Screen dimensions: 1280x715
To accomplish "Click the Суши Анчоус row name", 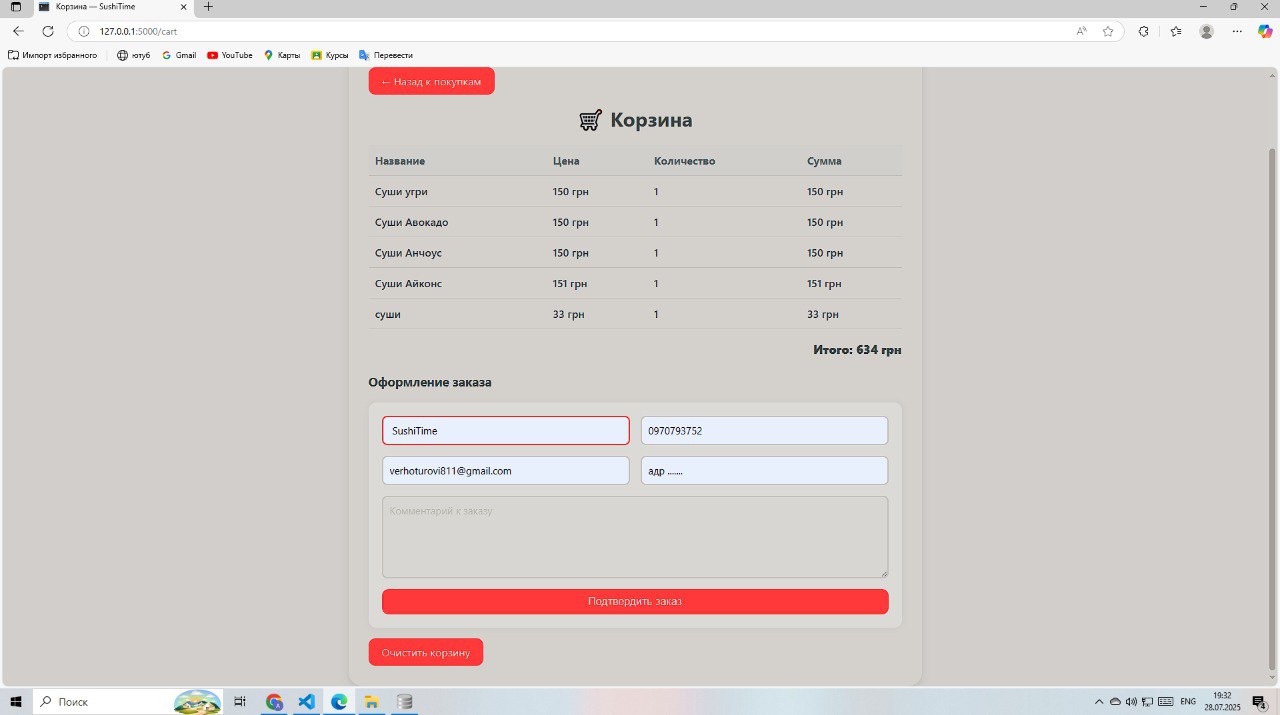I will pos(408,253).
